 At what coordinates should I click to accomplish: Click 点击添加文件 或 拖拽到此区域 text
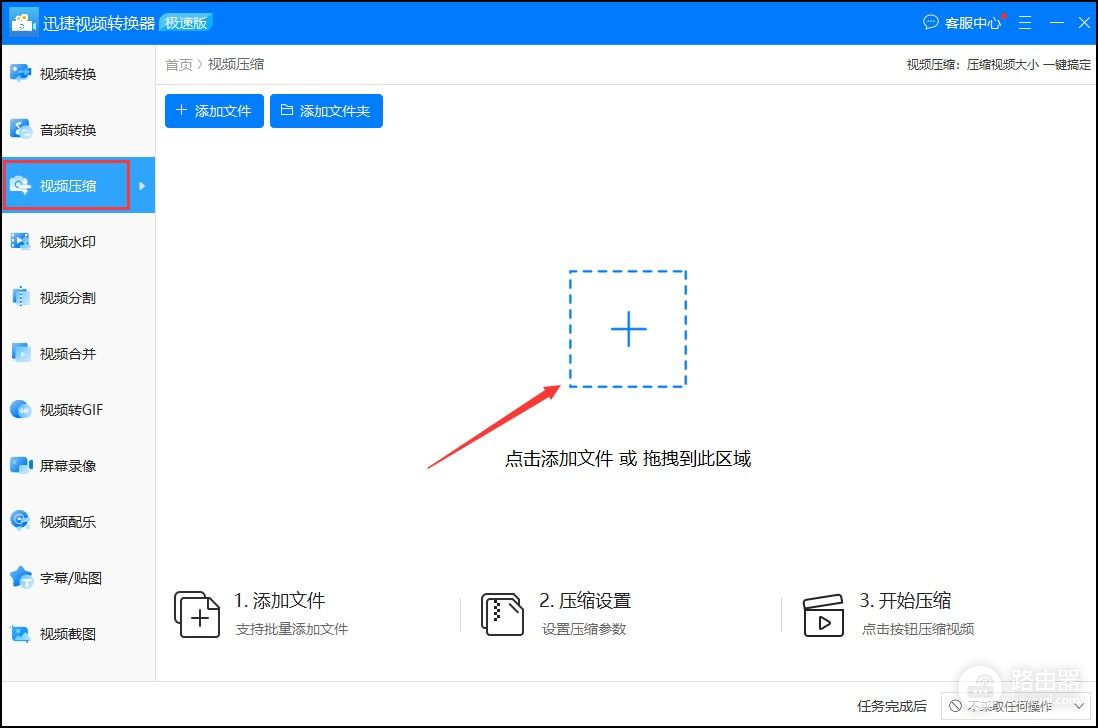coord(628,458)
